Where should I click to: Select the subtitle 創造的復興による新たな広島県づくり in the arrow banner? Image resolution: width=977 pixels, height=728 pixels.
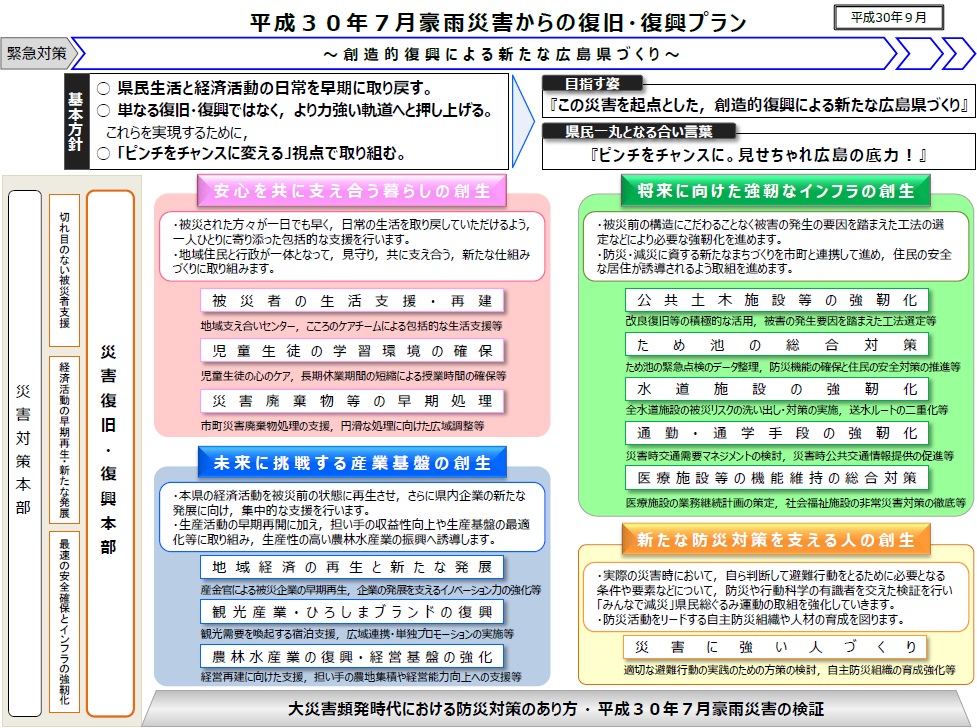point(502,54)
